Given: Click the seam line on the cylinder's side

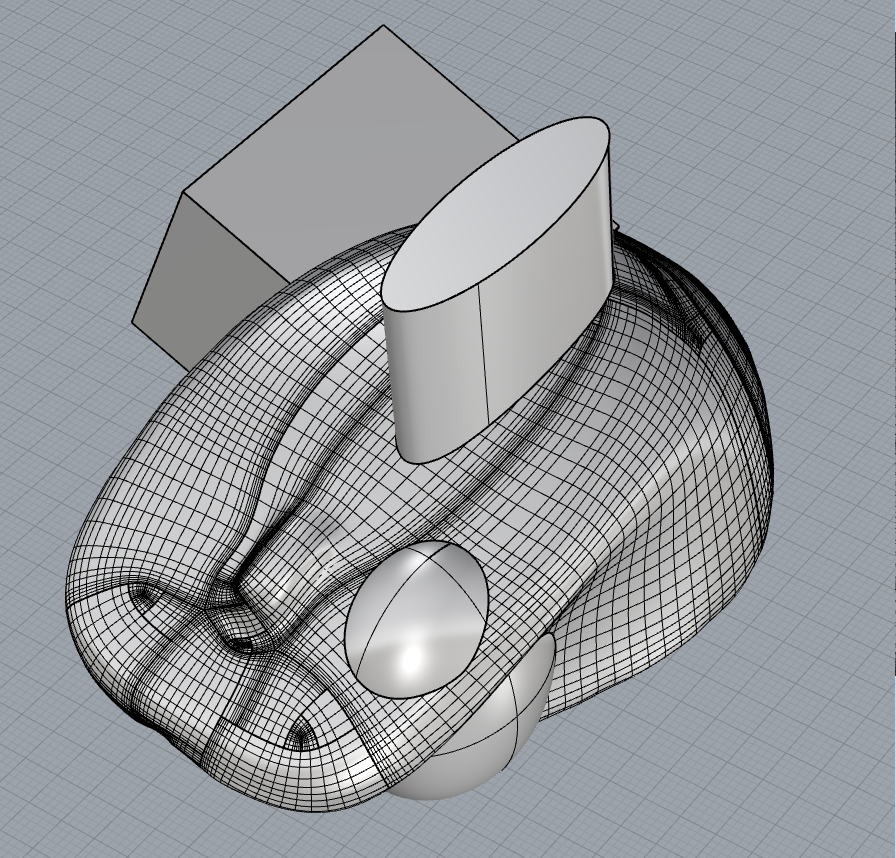Looking at the screenshot, I should pyautogui.click(x=483, y=354).
